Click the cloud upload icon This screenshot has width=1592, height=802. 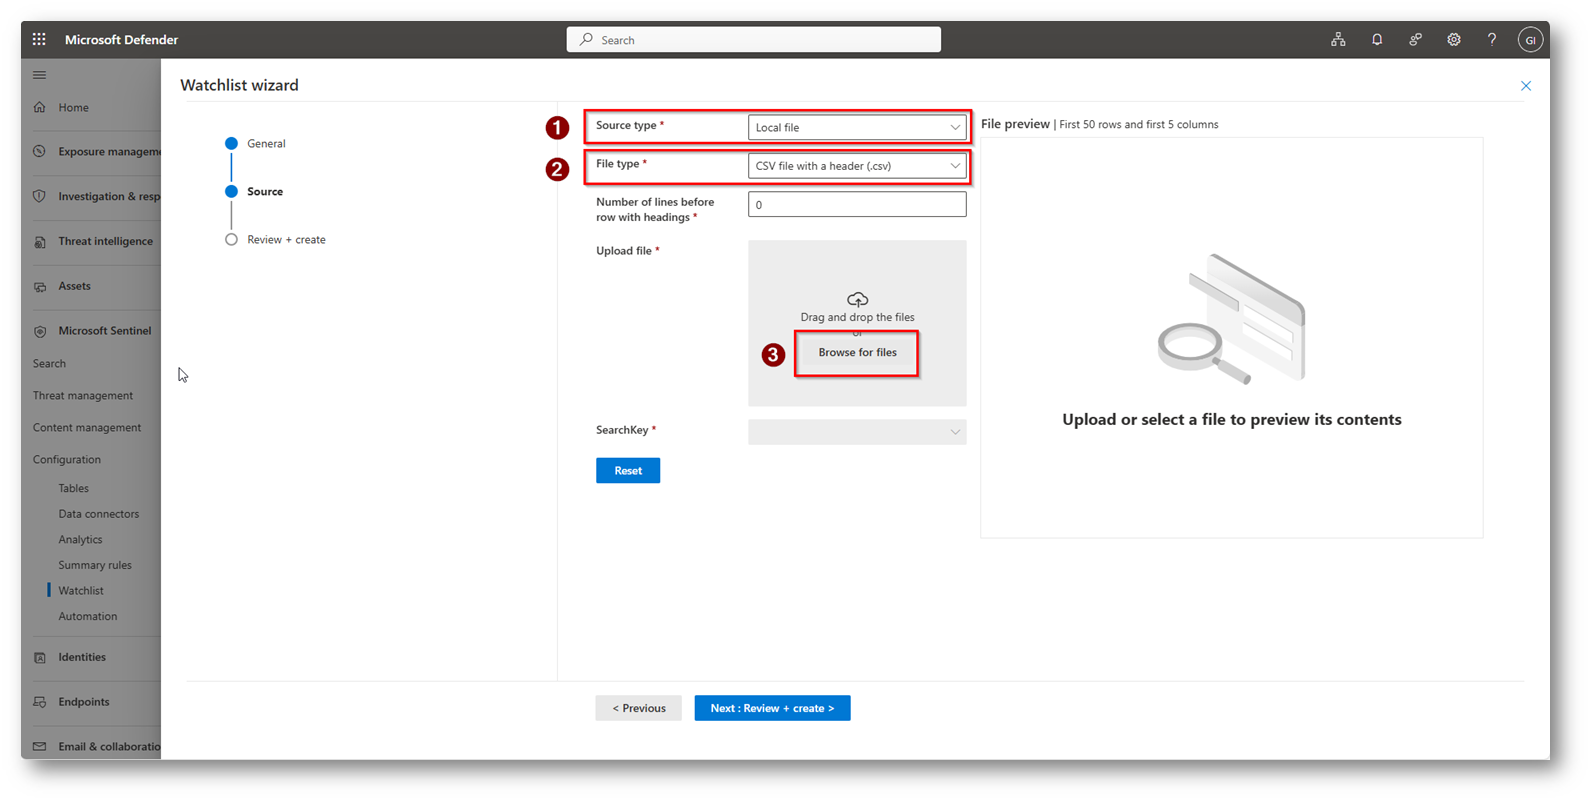click(857, 299)
